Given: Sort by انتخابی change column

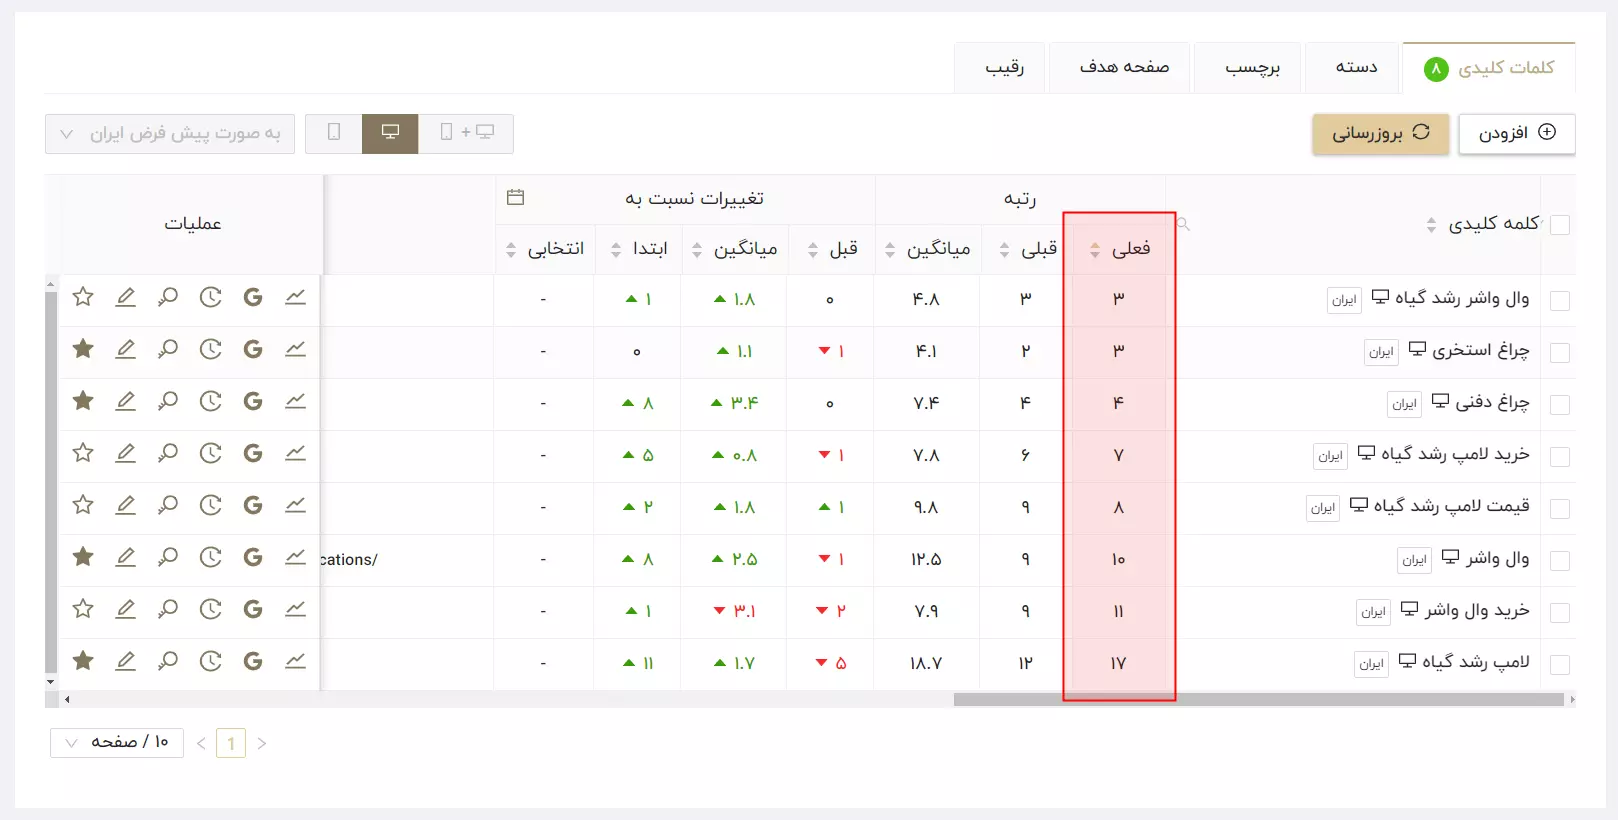Looking at the screenshot, I should tap(511, 250).
